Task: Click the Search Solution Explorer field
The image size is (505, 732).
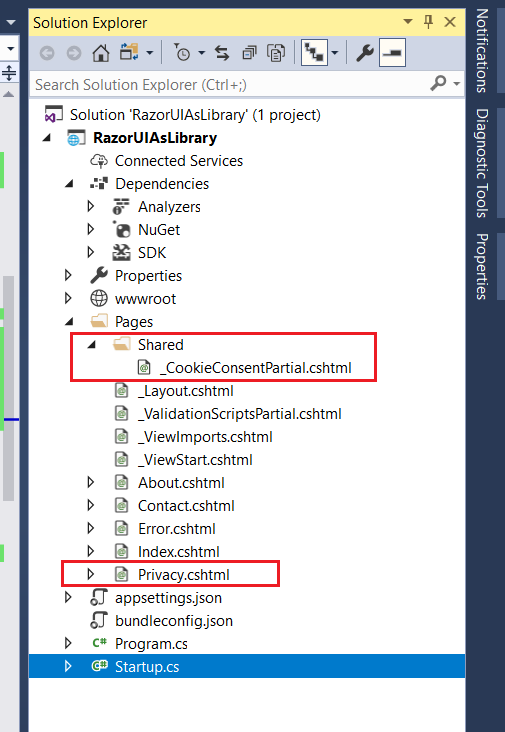Action: coord(231,84)
